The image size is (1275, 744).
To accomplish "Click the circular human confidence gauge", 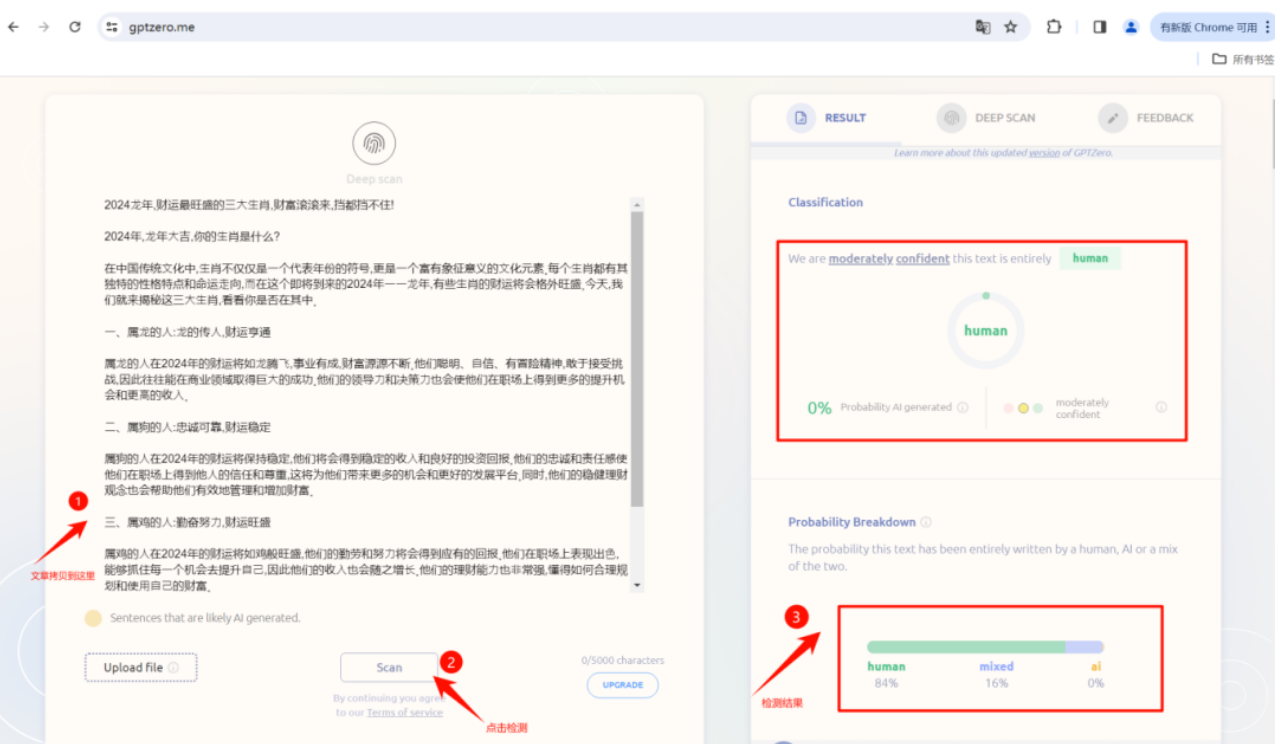I will (x=986, y=330).
